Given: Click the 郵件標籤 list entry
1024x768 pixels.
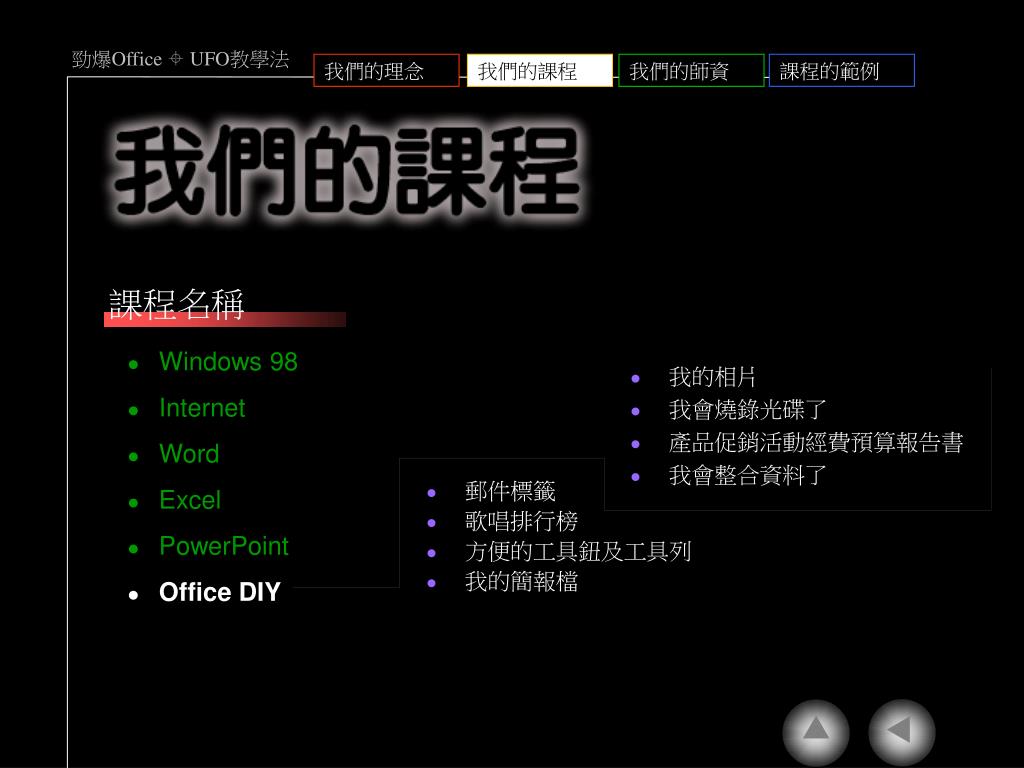Looking at the screenshot, I should tap(510, 491).
